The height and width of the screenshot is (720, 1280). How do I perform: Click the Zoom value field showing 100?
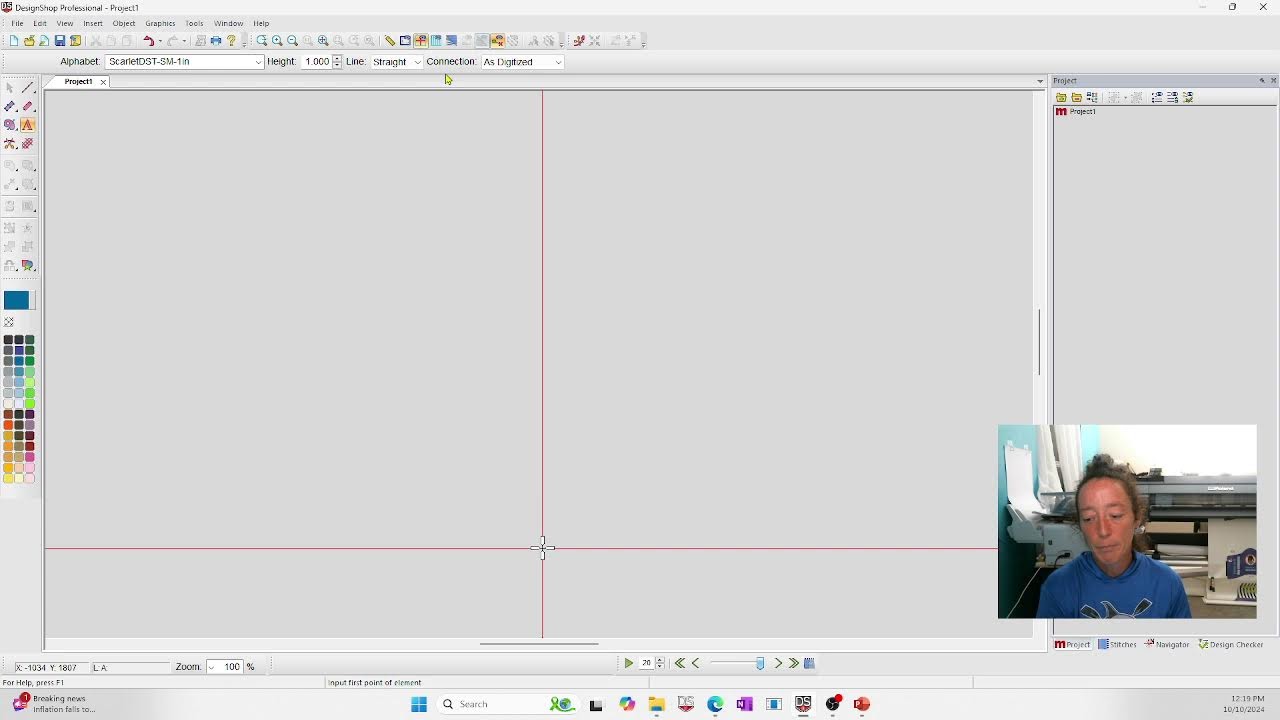tap(231, 667)
